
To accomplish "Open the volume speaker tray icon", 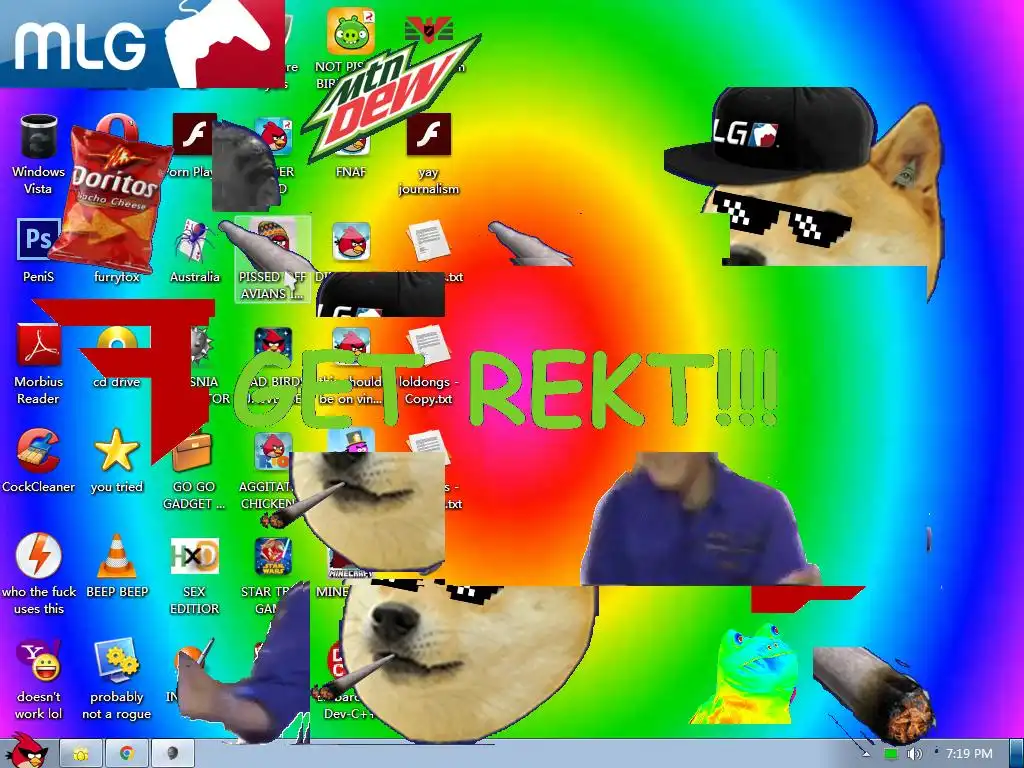I will point(914,754).
